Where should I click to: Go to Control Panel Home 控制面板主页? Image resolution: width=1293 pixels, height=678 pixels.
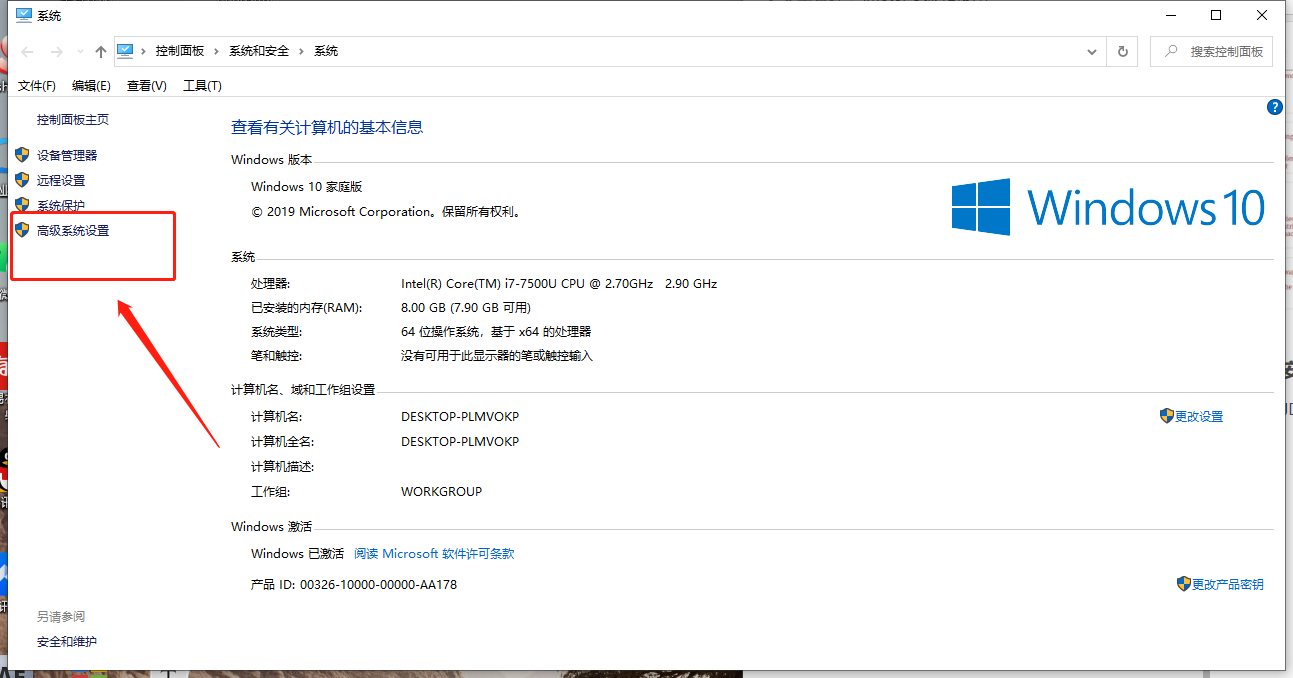pos(73,119)
